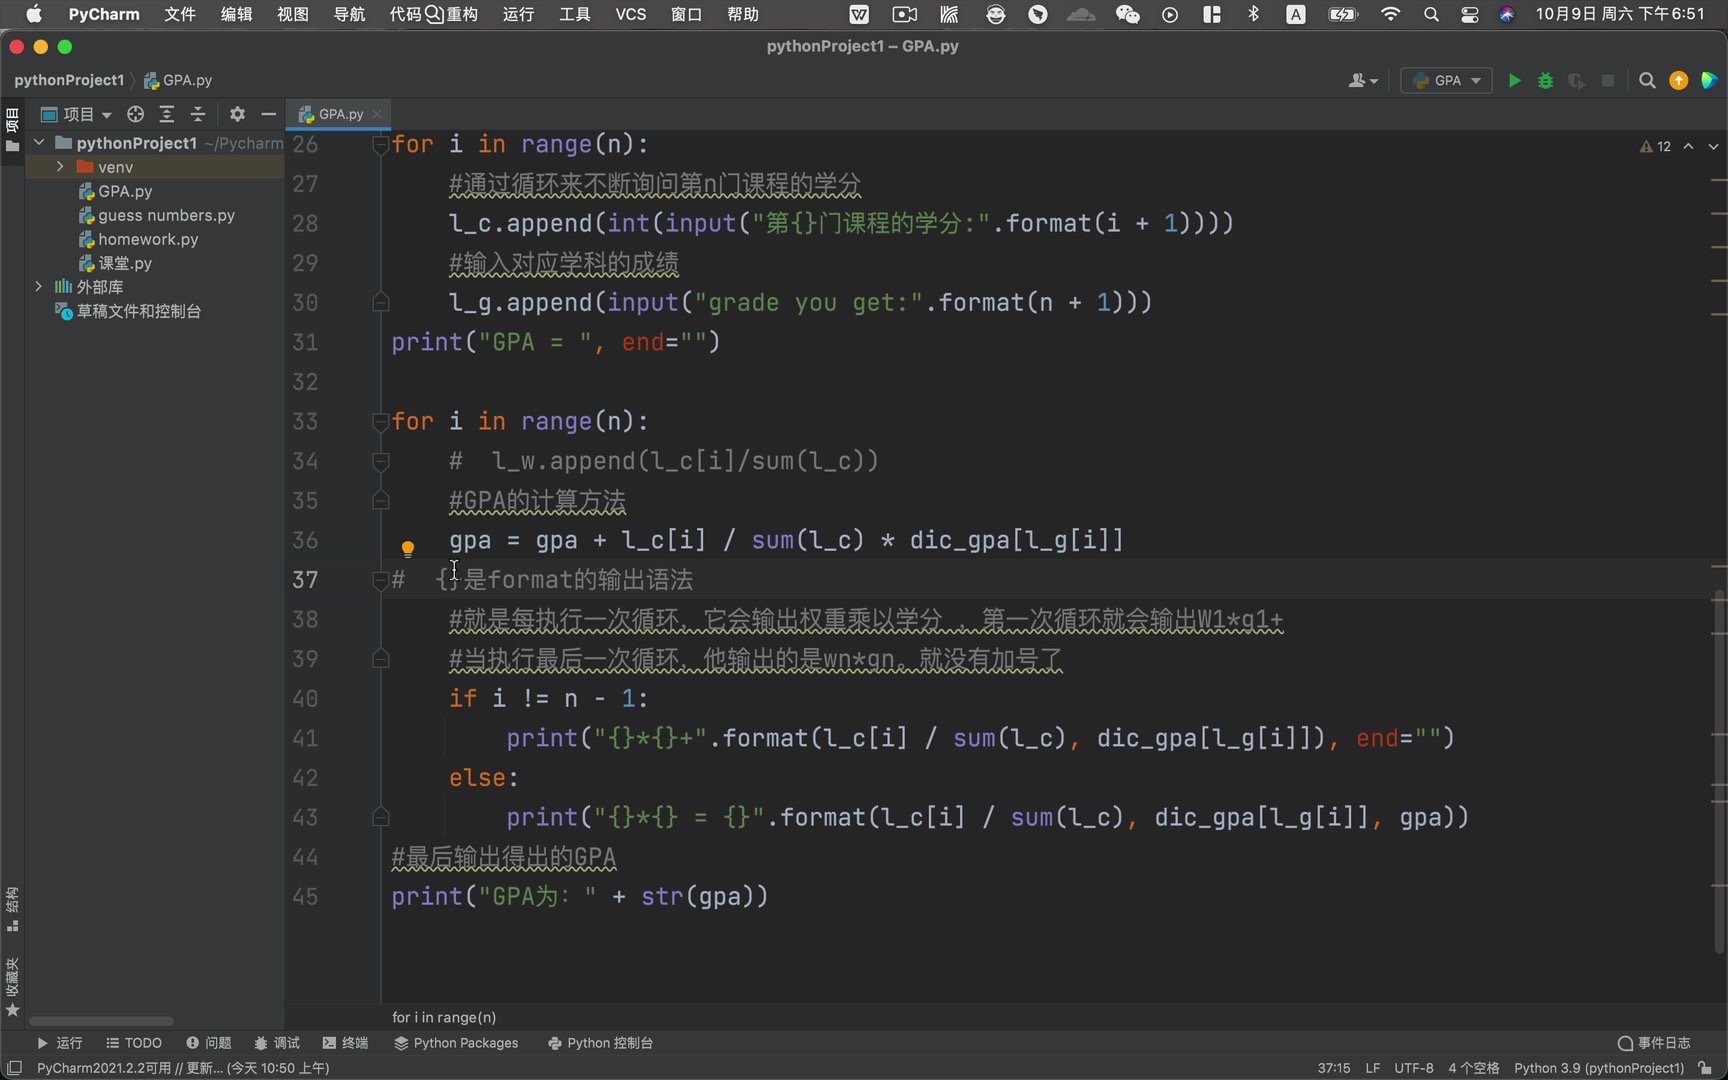
Task: Open Python 3.9 interpreter selector
Action: click(1599, 1068)
